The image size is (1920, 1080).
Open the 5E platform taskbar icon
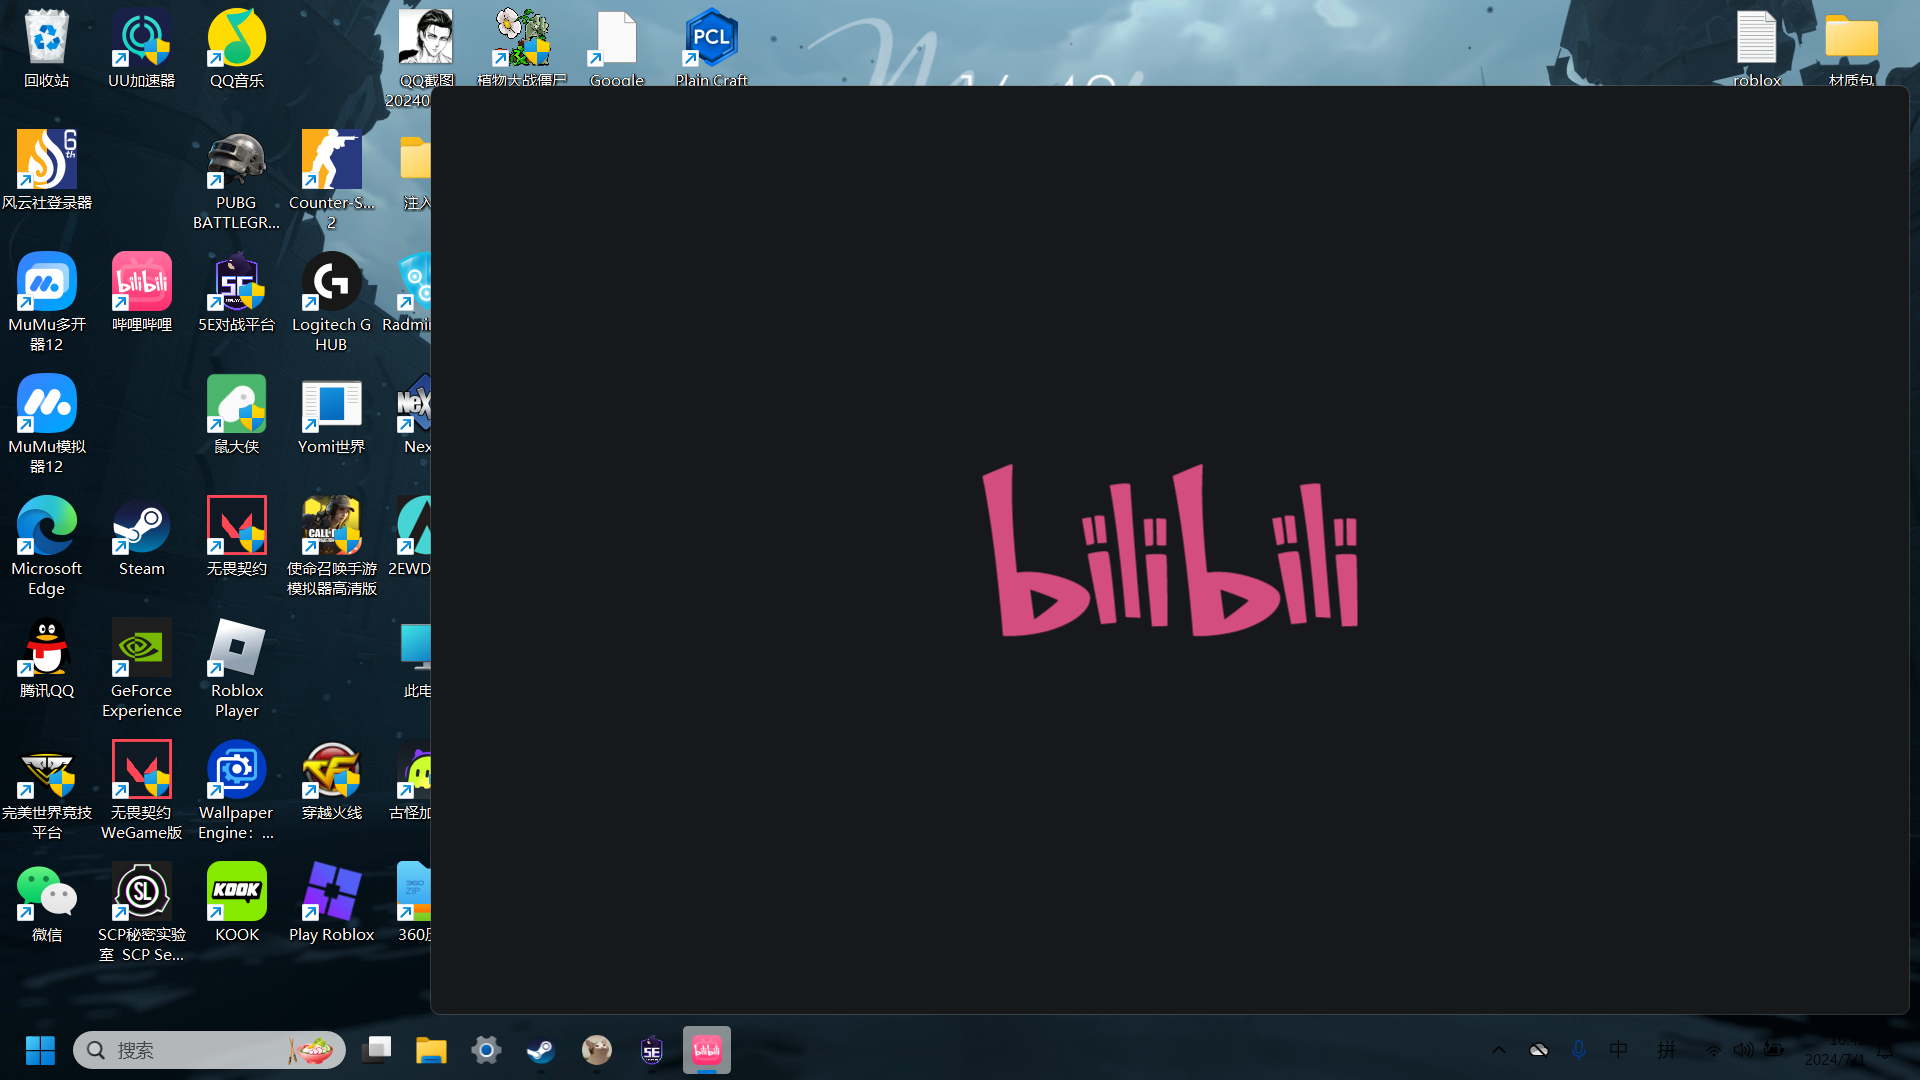(x=652, y=1050)
